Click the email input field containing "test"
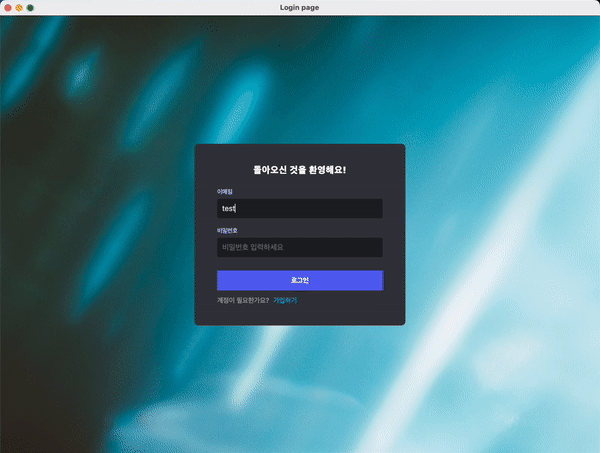 pos(300,209)
